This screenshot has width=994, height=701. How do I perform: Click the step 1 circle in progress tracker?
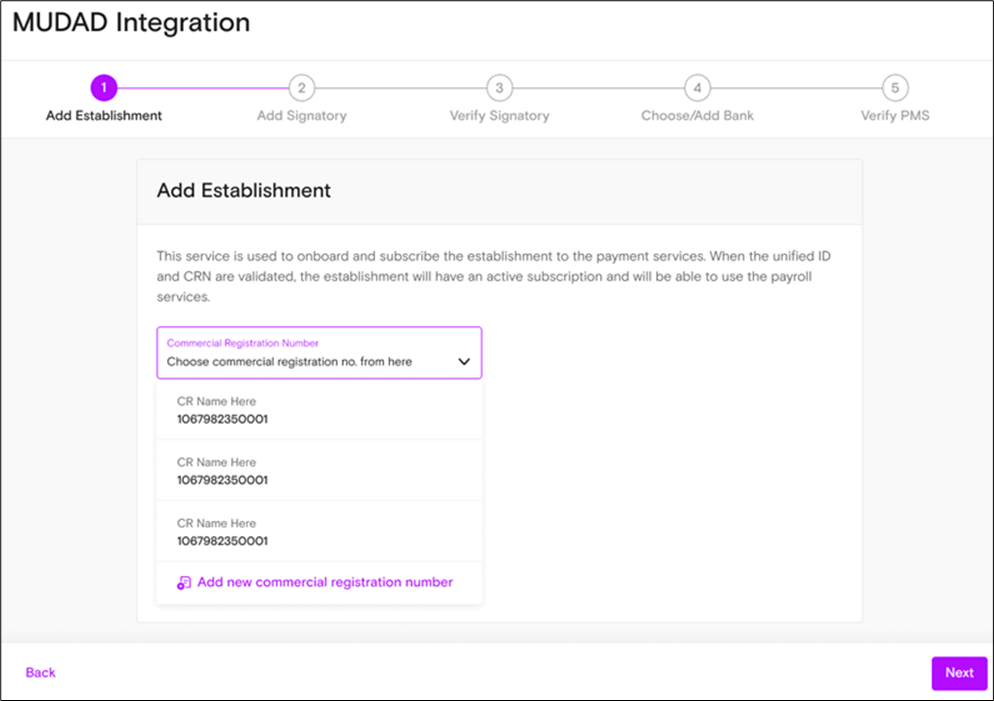pyautogui.click(x=104, y=88)
